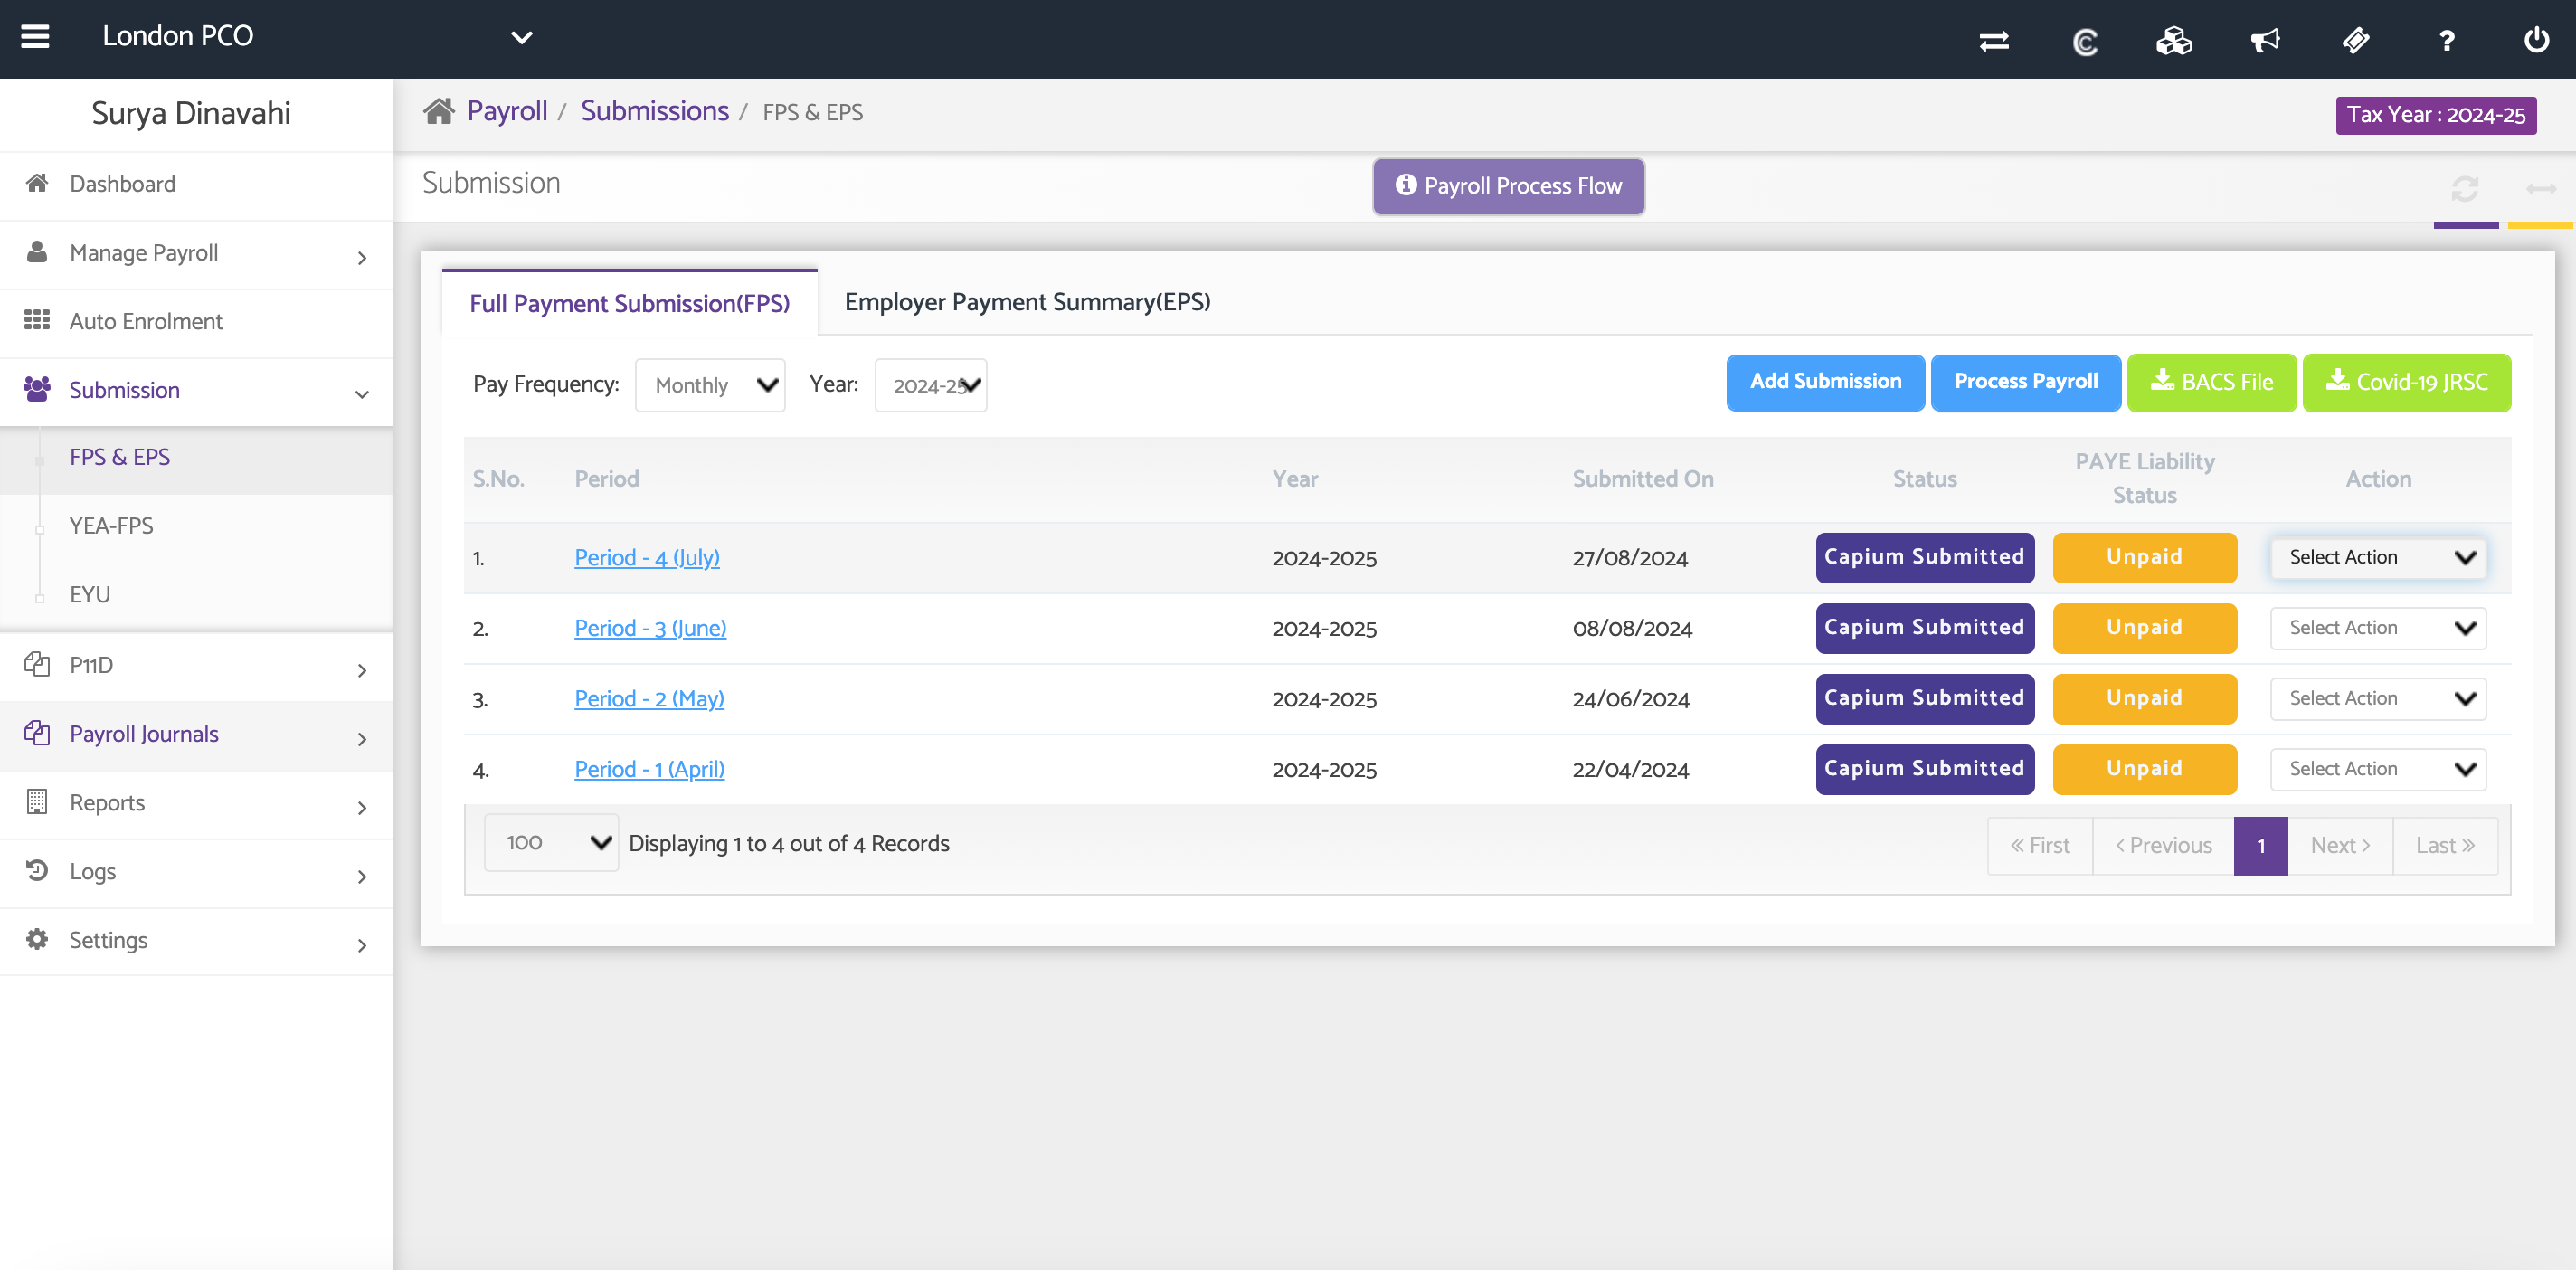Click the question mark help icon
The height and width of the screenshot is (1270, 2576).
[x=2446, y=40]
